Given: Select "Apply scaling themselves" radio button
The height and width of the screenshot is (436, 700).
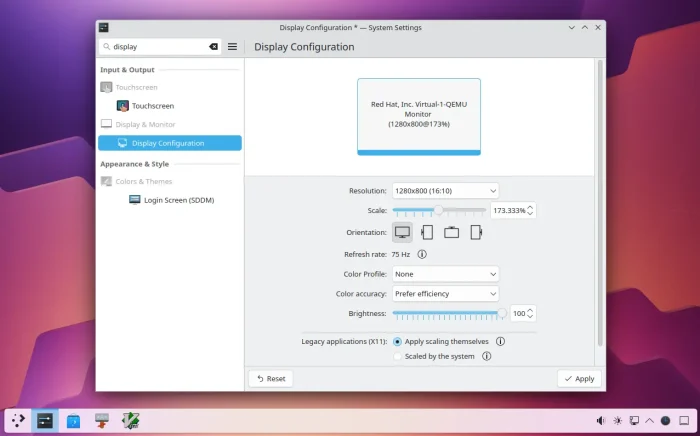Looking at the screenshot, I should [x=398, y=341].
